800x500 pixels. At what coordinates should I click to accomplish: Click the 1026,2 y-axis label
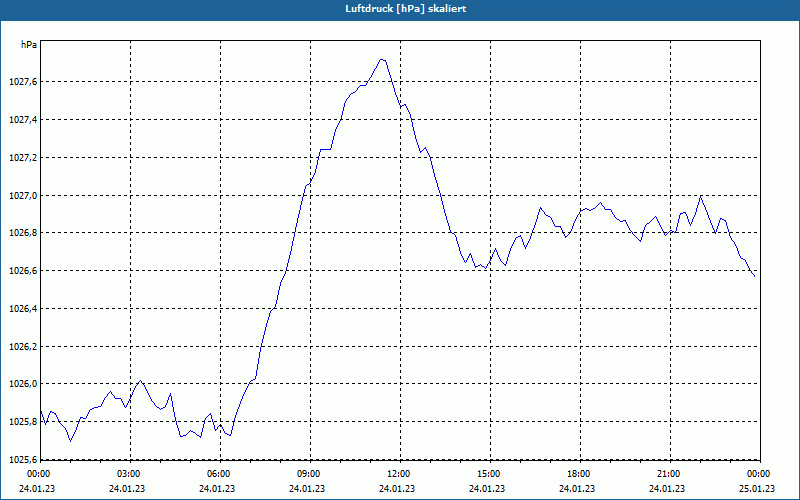tap(23, 346)
